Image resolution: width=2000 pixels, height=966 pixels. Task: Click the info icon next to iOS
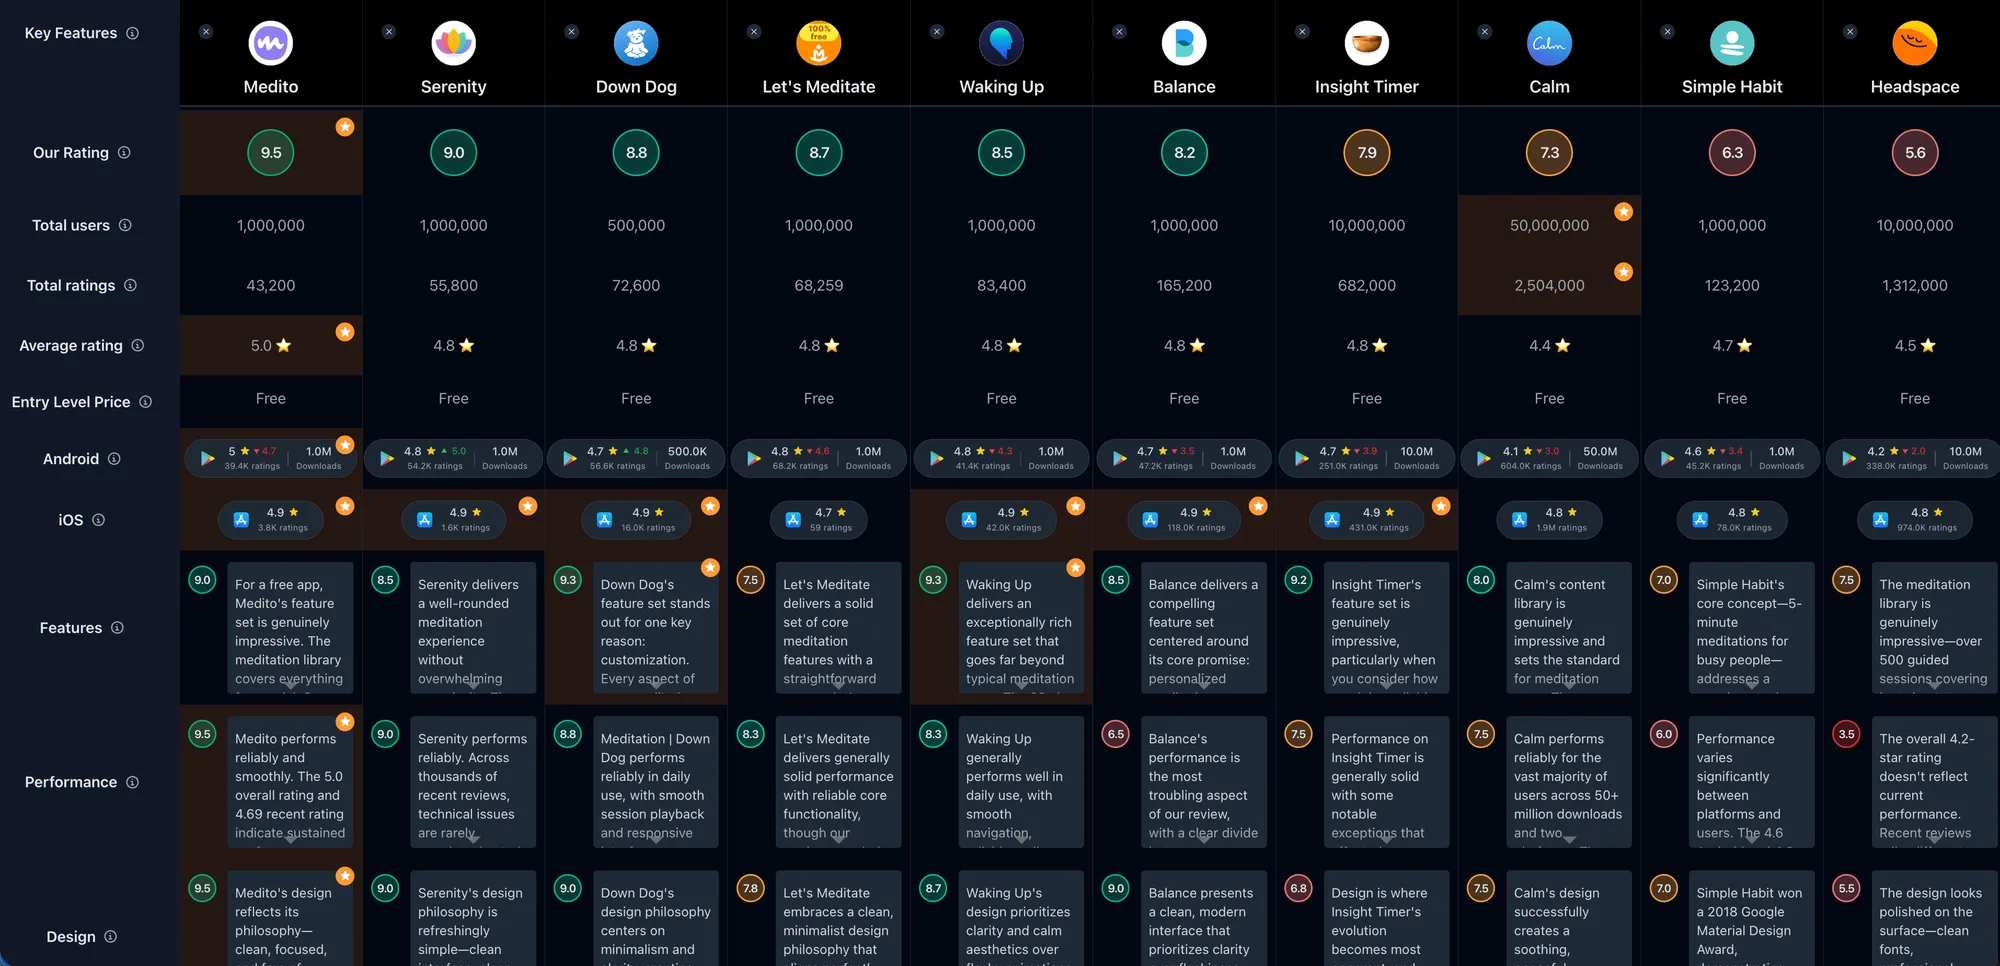[98, 520]
